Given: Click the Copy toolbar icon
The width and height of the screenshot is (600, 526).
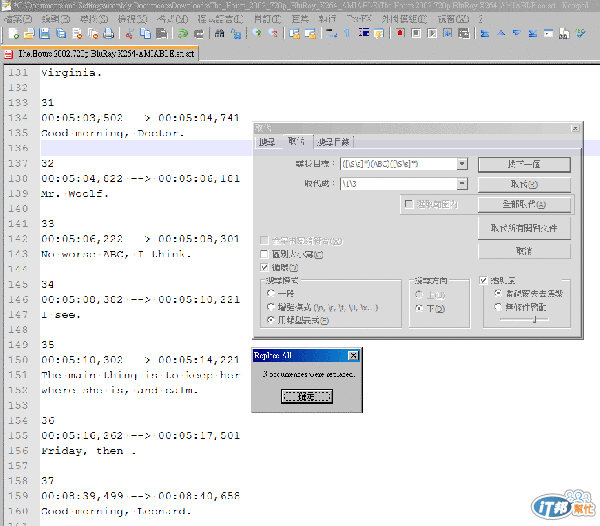Looking at the screenshot, I should coord(145,34).
